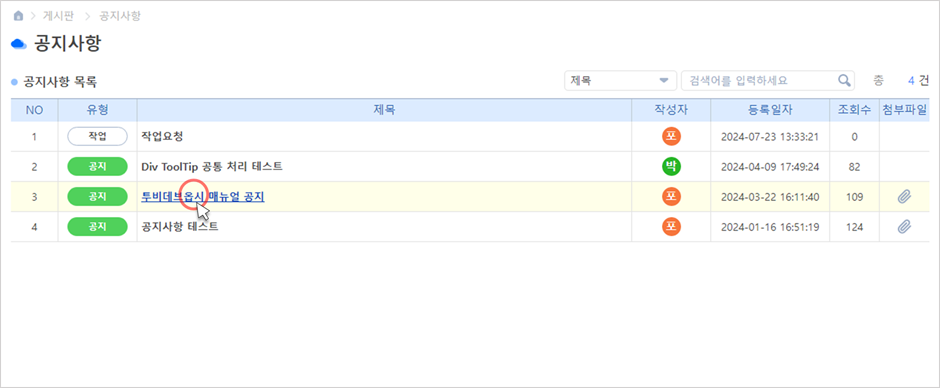Sort by the 조회수 column header
The height and width of the screenshot is (388, 940).
[x=854, y=110]
